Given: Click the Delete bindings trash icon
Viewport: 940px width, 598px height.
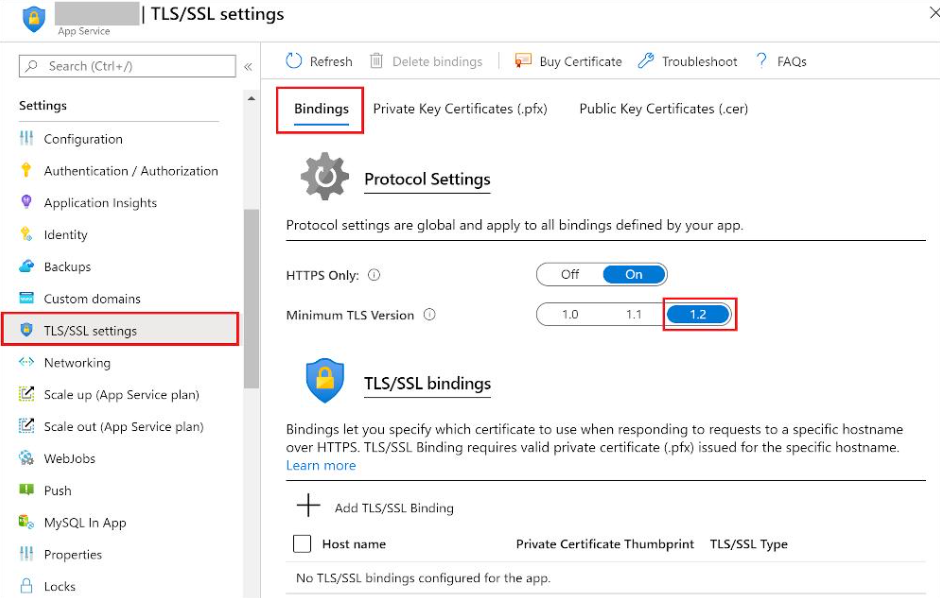Looking at the screenshot, I should [376, 61].
